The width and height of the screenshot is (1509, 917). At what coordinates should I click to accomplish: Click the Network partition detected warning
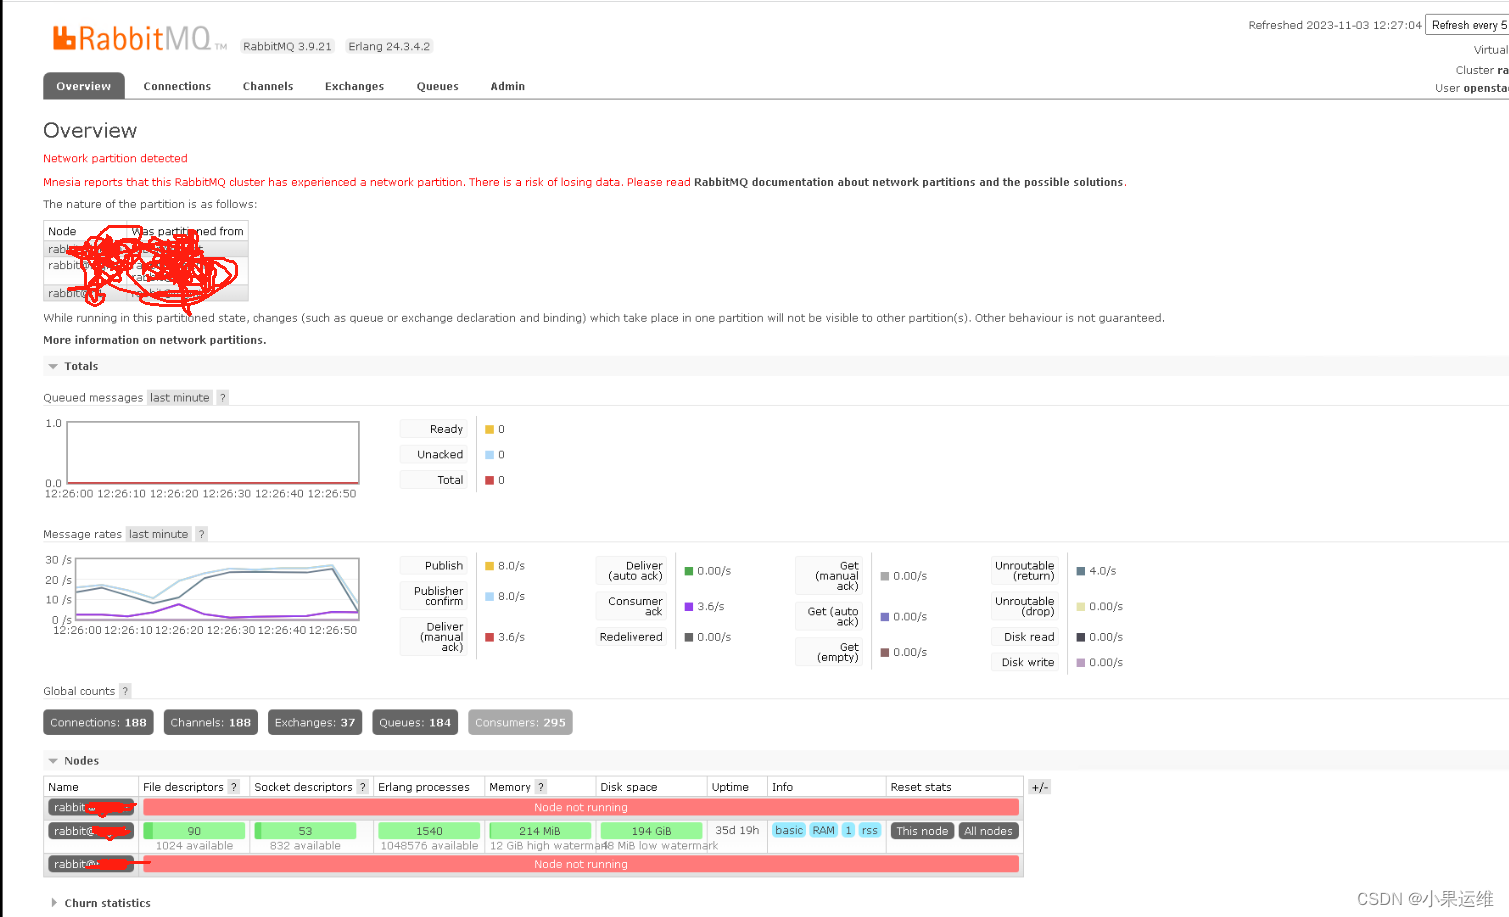pyautogui.click(x=115, y=158)
